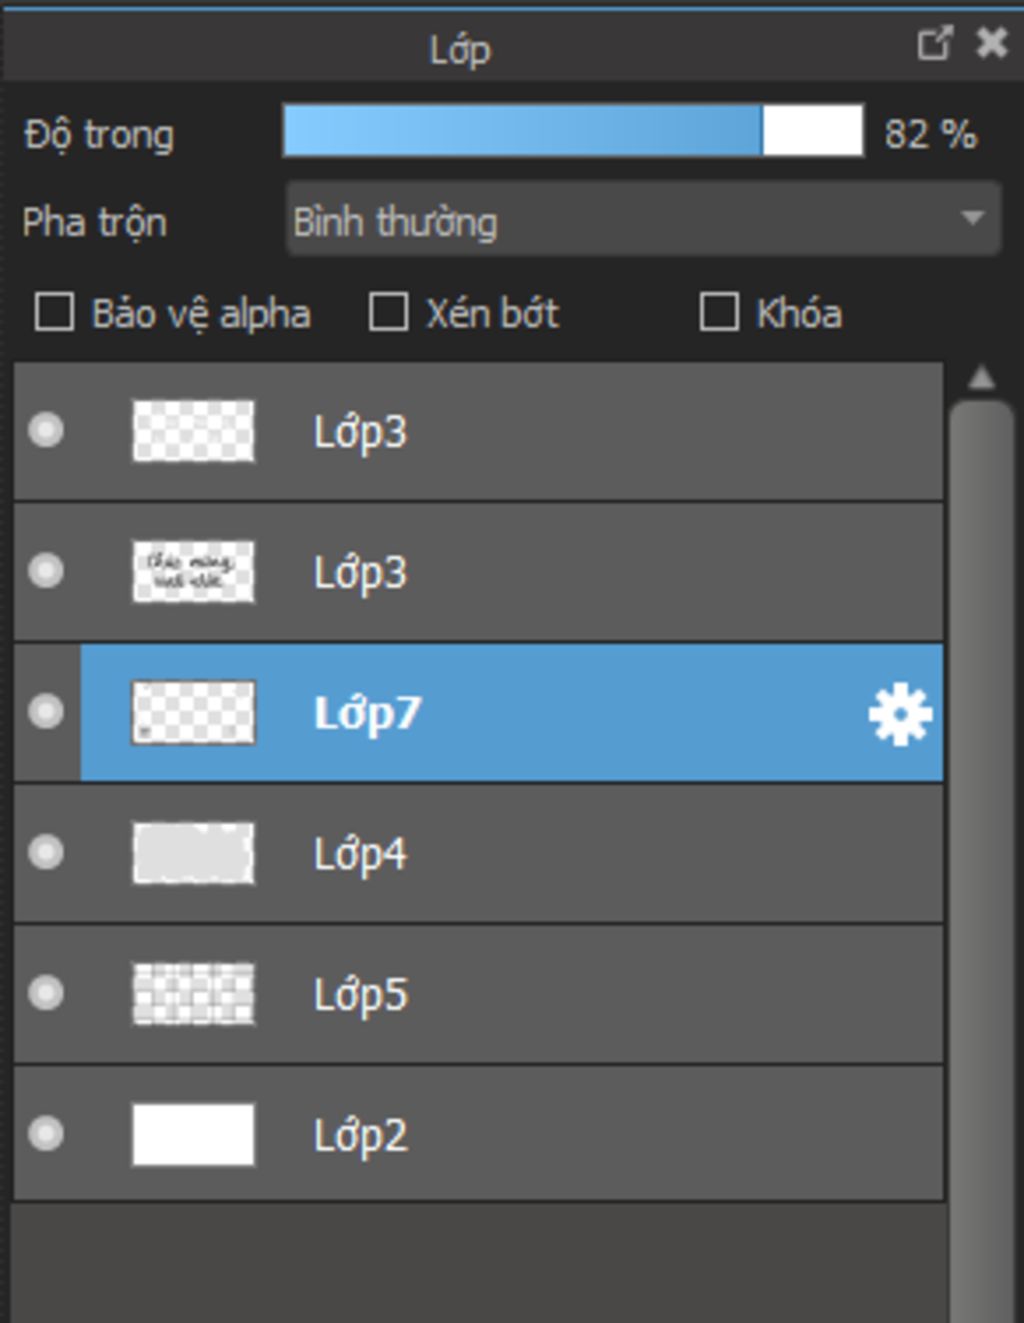Viewport: 1024px width, 1323px height.
Task: Click the text layer Lớp3 thumbnail
Action: [x=193, y=572]
